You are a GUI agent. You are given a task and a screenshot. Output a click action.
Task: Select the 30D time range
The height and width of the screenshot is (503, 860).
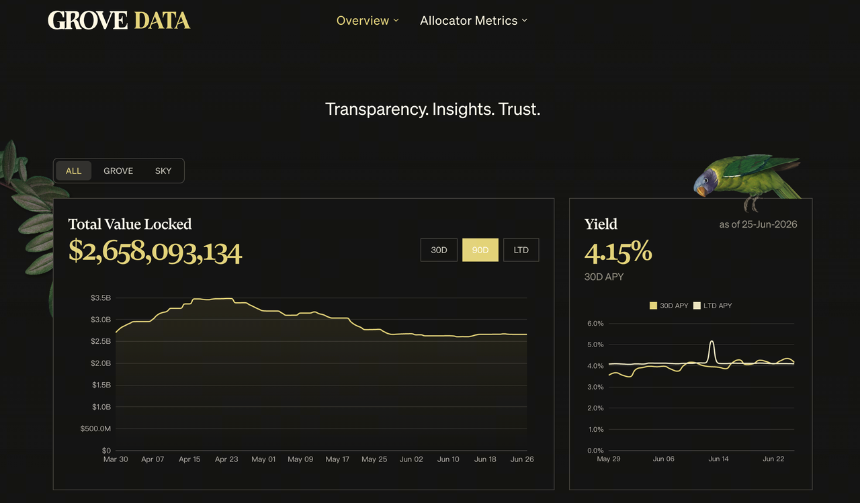(x=439, y=250)
